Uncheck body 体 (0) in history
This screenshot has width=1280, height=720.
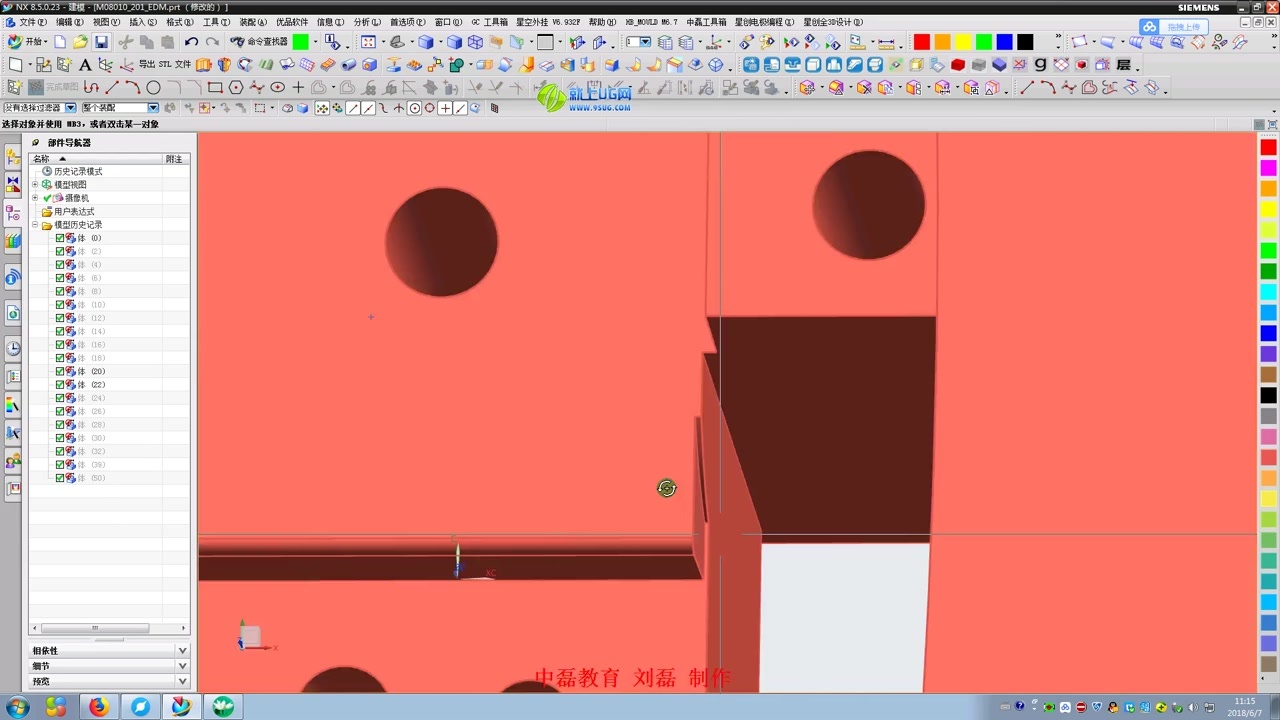pos(60,238)
